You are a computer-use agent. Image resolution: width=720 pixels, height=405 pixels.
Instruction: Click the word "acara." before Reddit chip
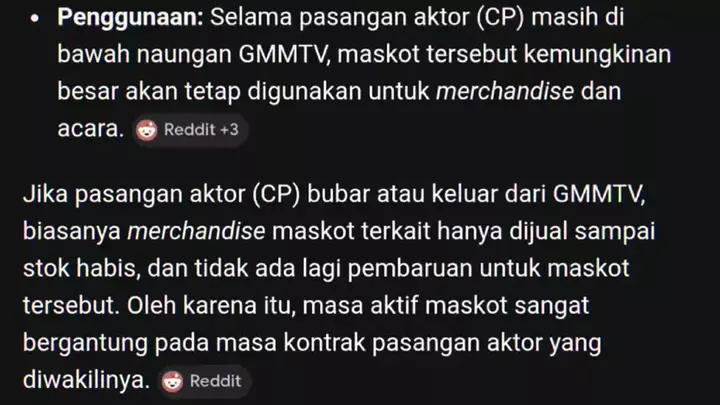click(x=91, y=129)
